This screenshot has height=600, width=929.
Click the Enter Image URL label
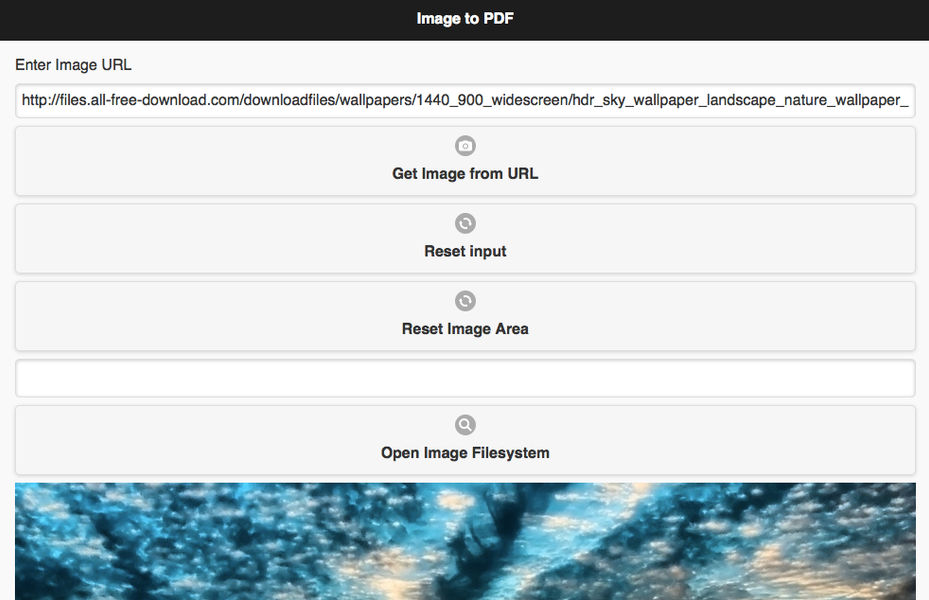click(x=73, y=65)
